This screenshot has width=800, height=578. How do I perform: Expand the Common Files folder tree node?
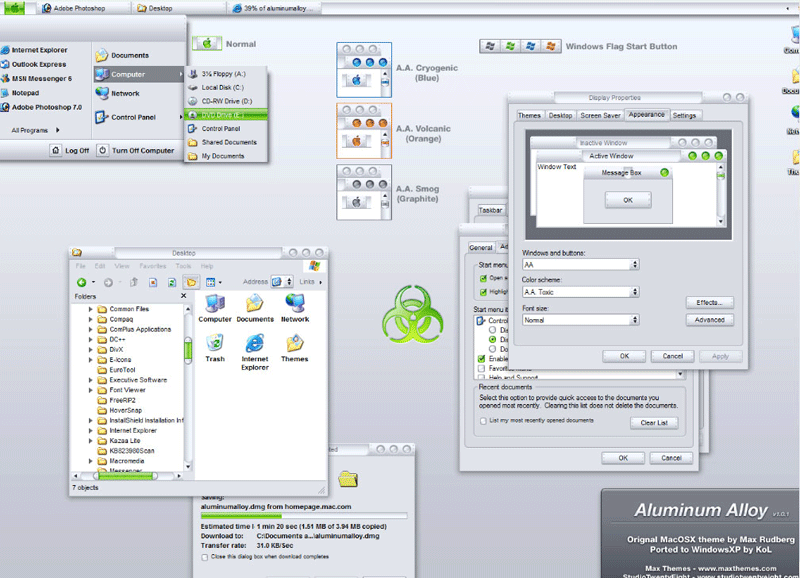point(90,309)
